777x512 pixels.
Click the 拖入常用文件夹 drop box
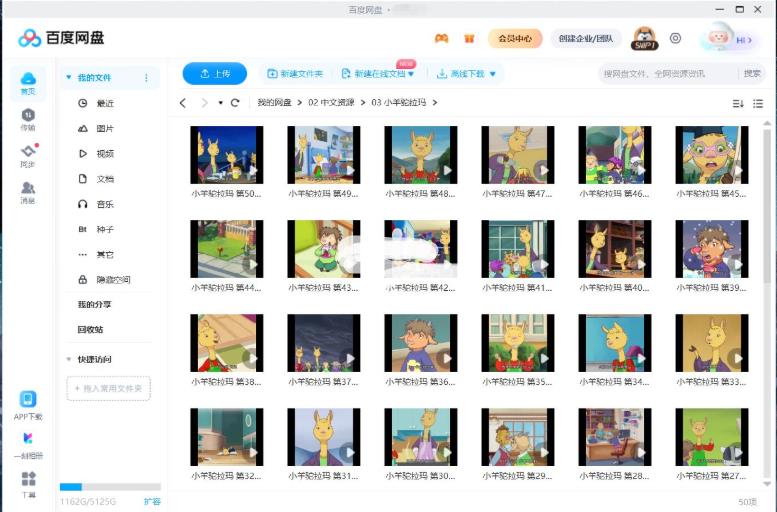(109, 389)
